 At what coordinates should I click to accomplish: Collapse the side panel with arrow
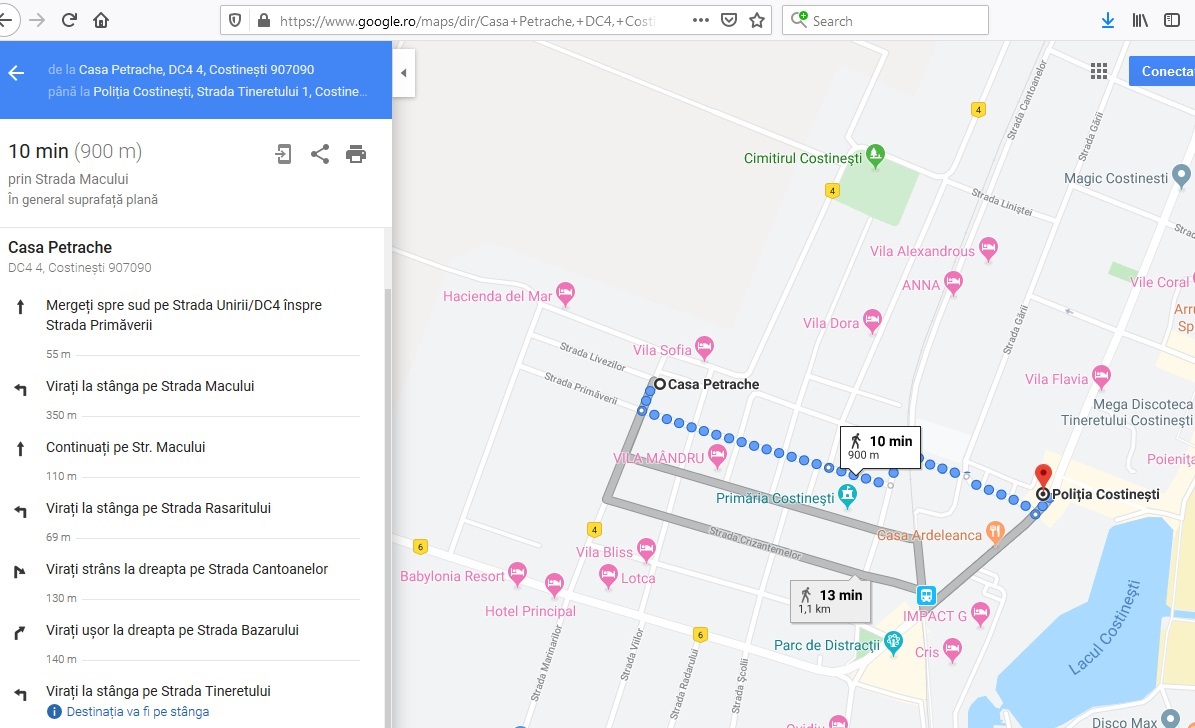(x=404, y=73)
